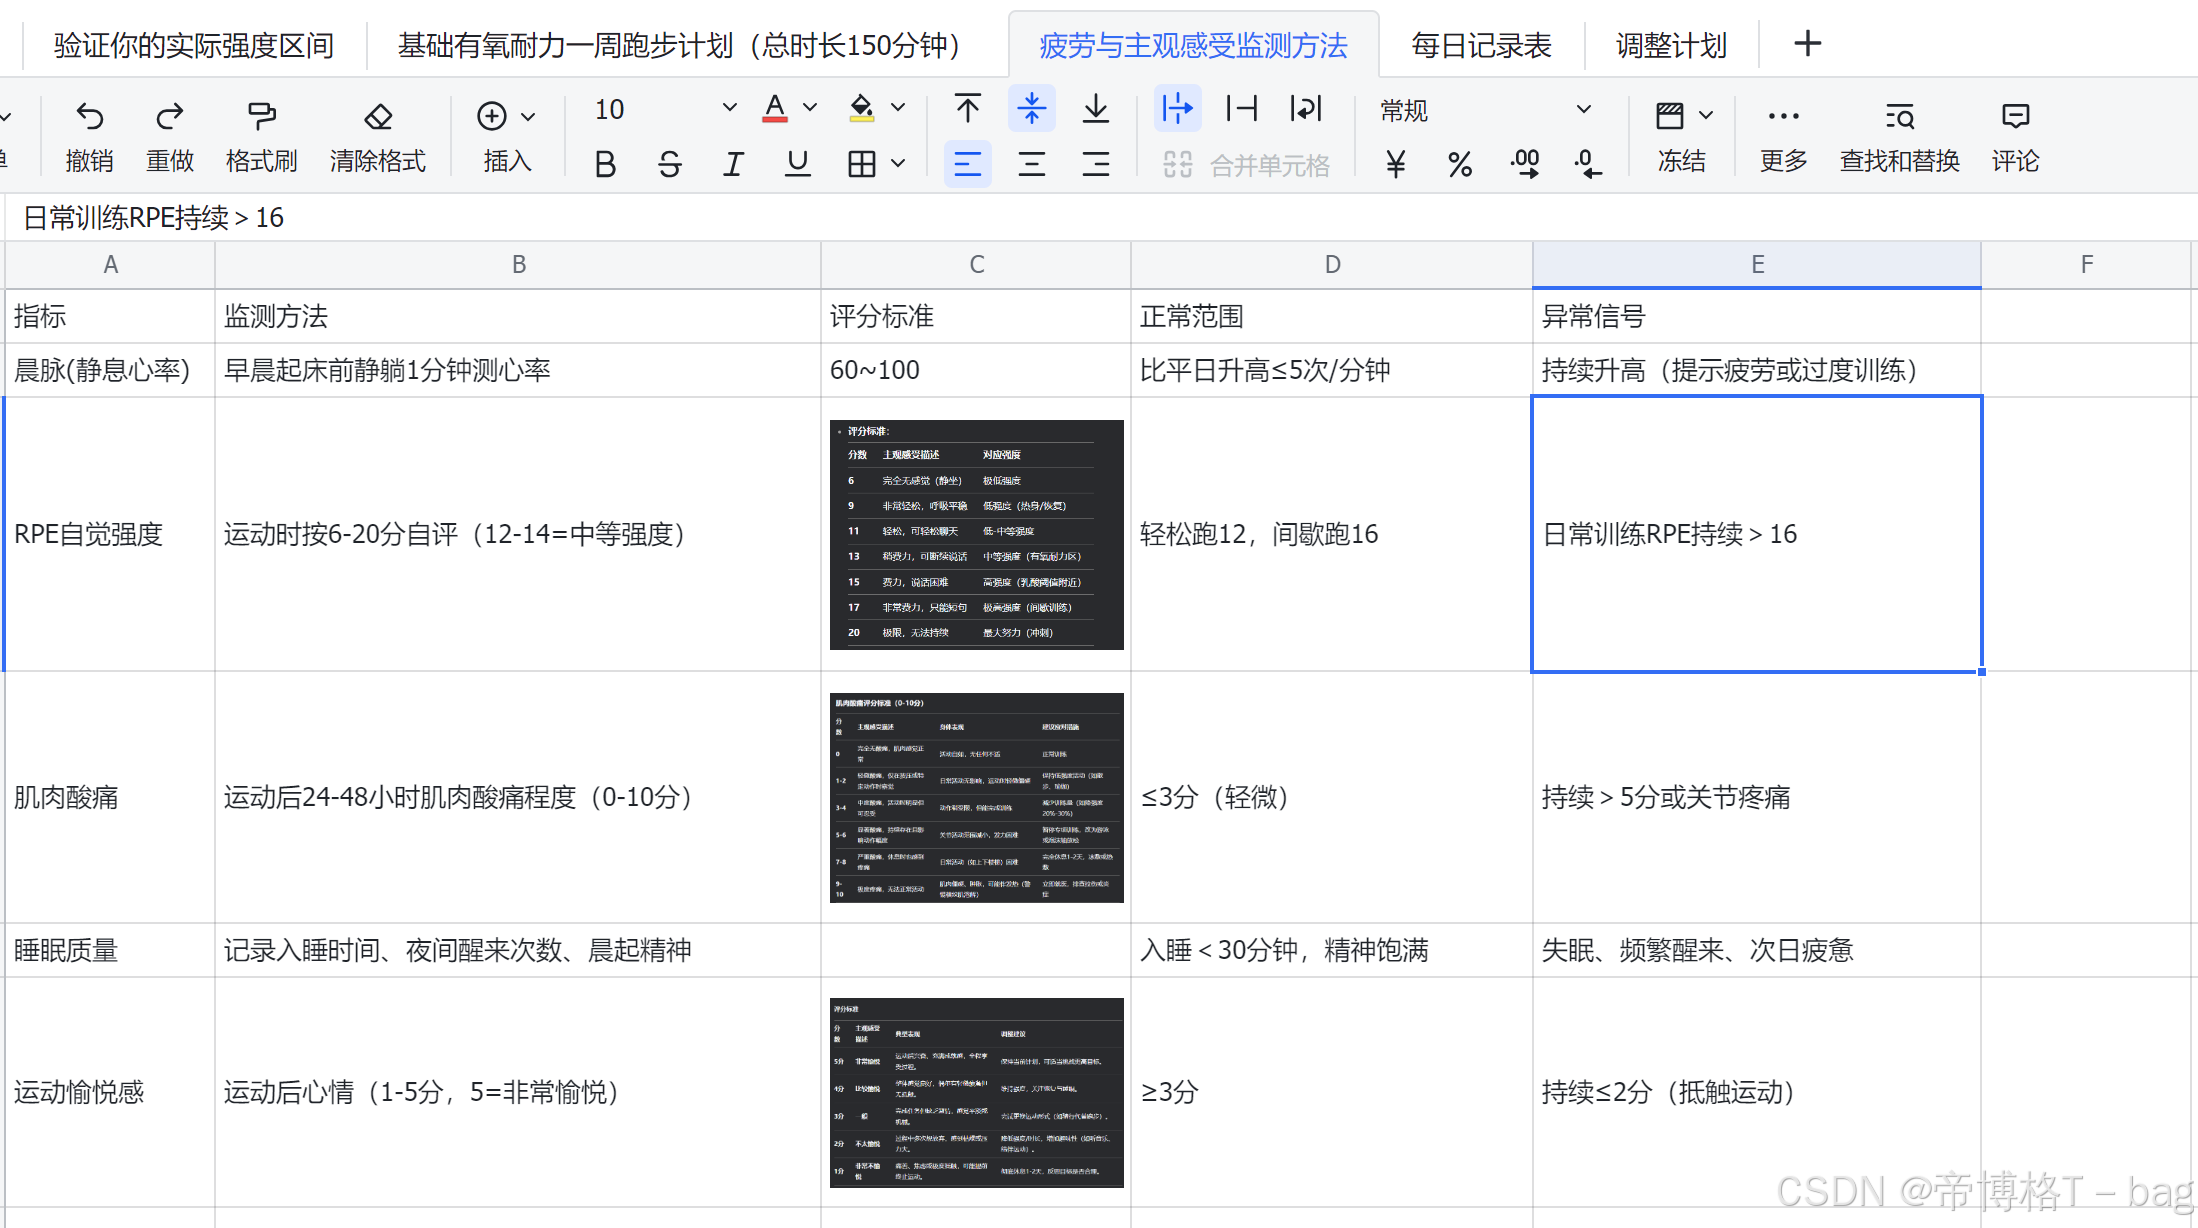This screenshot has width=2198, height=1228.
Task: Apply bold formatting with the B icon
Action: 604,164
